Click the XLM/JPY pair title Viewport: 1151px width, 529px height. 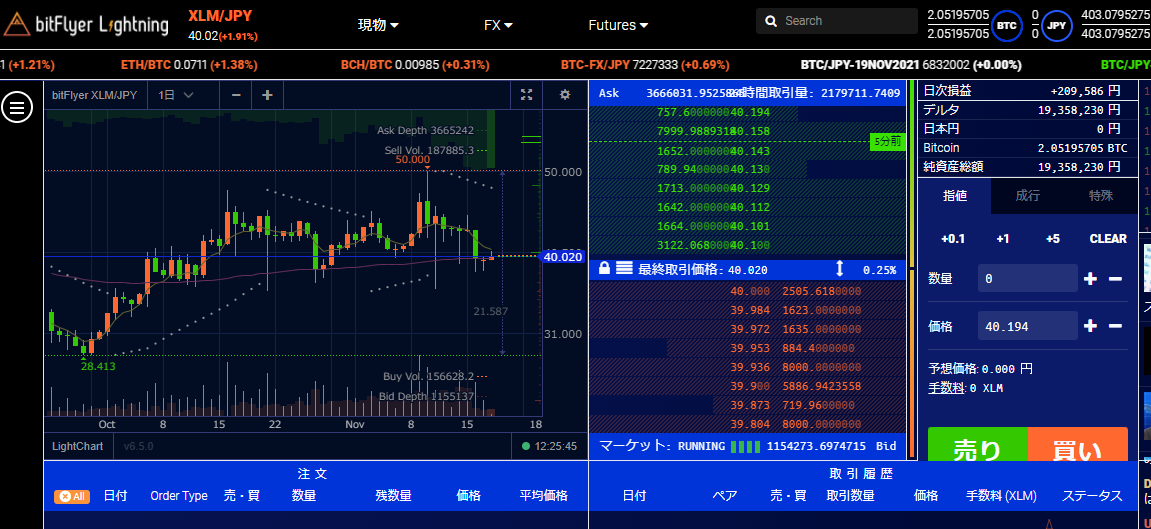[218, 15]
